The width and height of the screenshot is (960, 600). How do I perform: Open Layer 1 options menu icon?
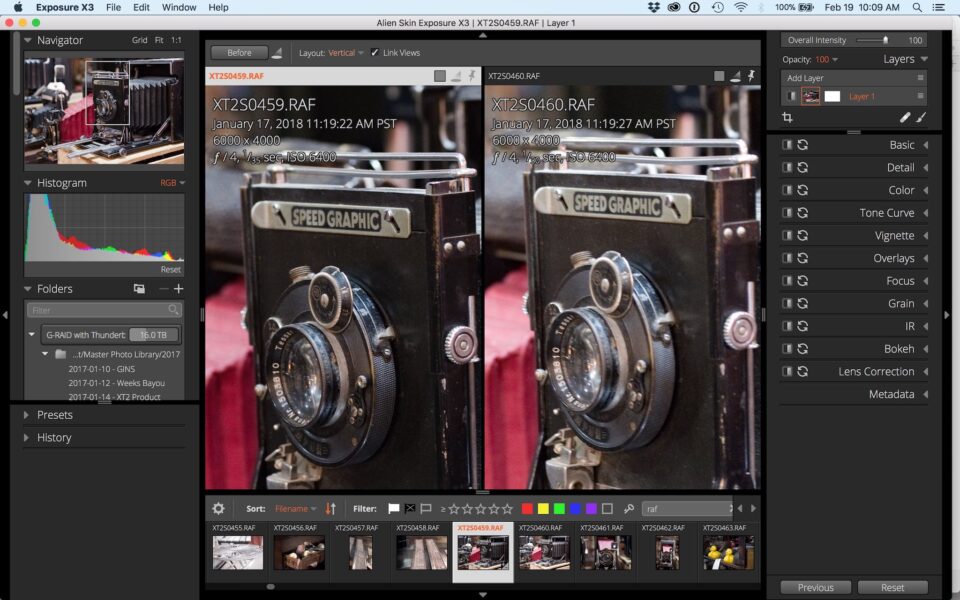pyautogui.click(x=920, y=96)
